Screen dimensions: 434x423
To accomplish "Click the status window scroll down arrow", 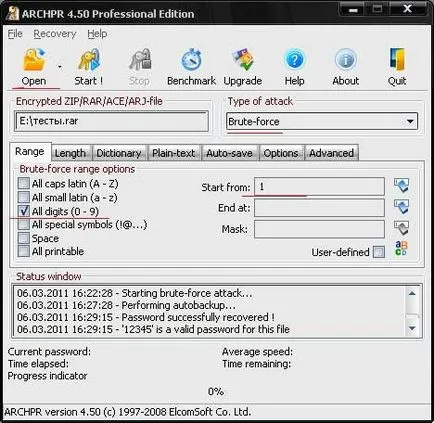I will (x=412, y=328).
